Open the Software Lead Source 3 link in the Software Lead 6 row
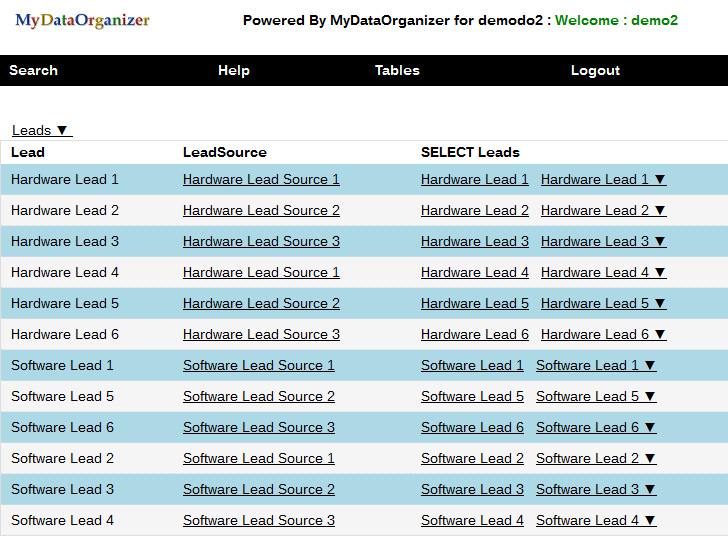Viewport: 728px width, 557px height. pos(258,428)
